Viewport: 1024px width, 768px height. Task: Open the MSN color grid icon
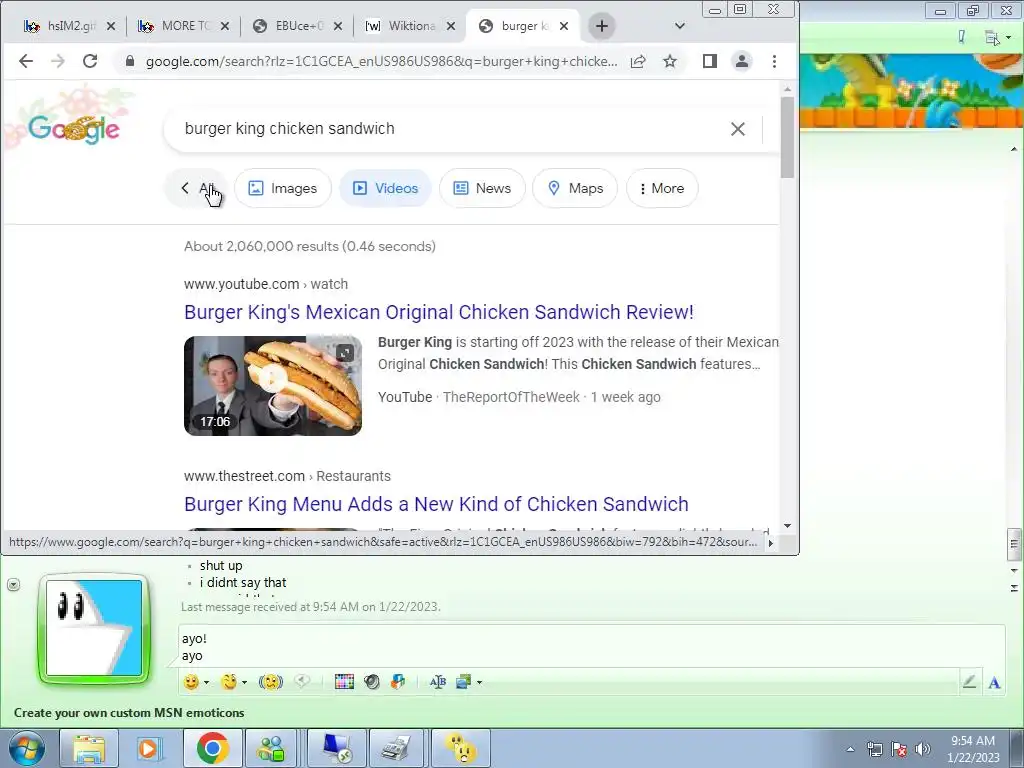pos(344,682)
